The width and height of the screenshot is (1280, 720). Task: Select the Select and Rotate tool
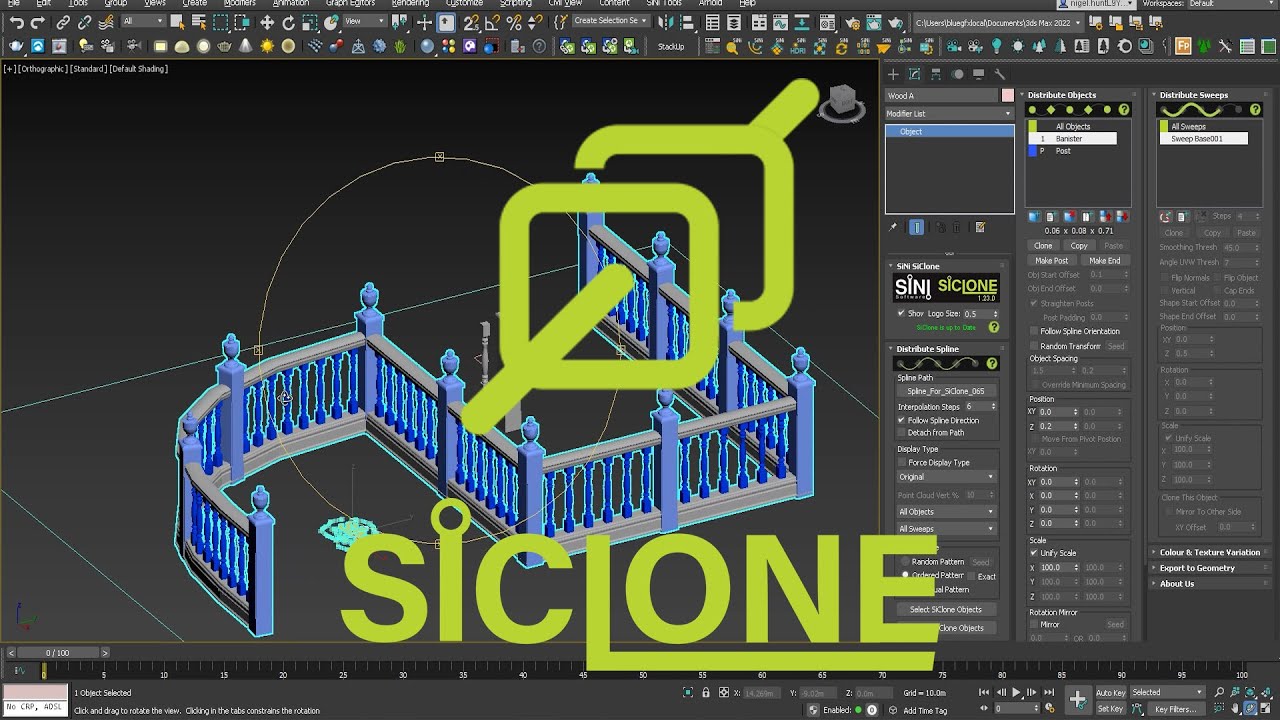tap(288, 22)
